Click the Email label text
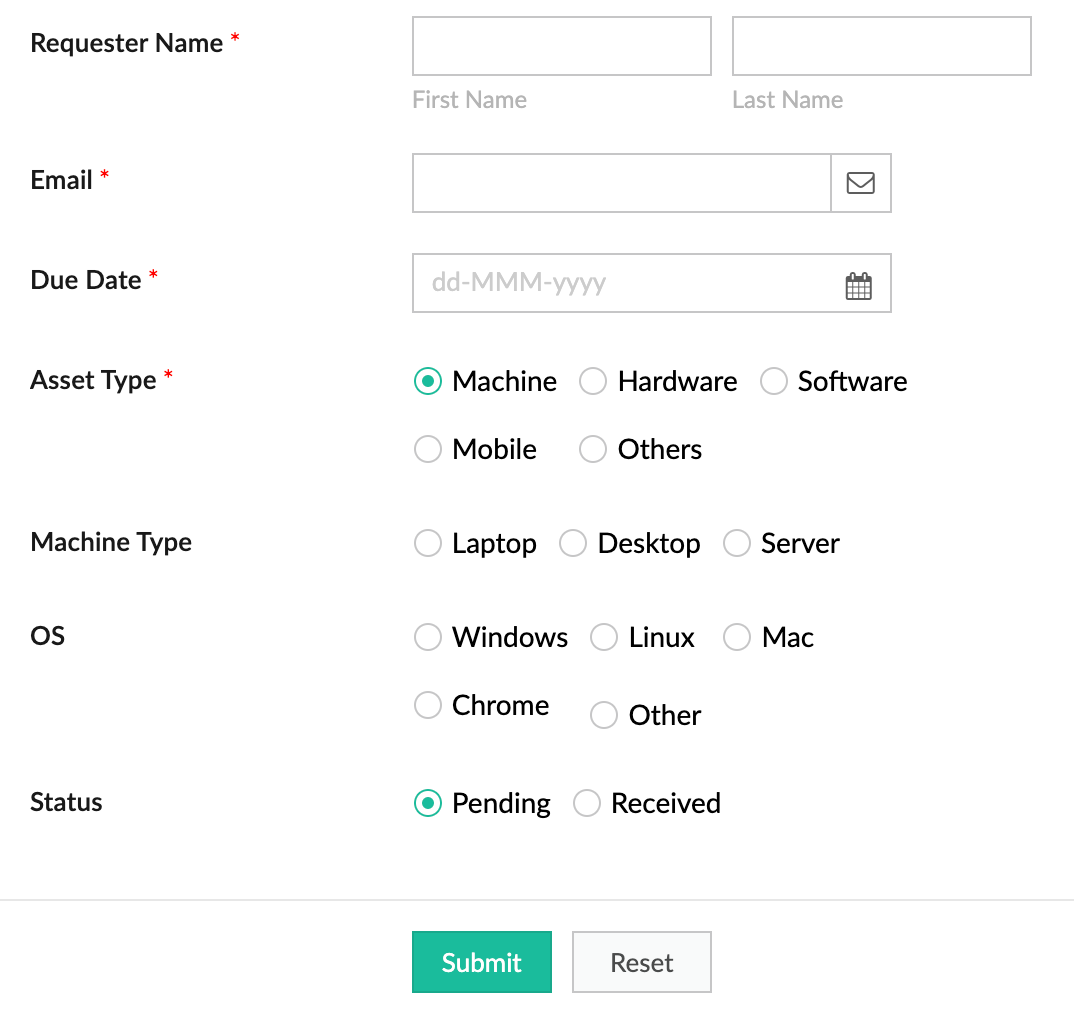1074x1018 pixels. (61, 180)
